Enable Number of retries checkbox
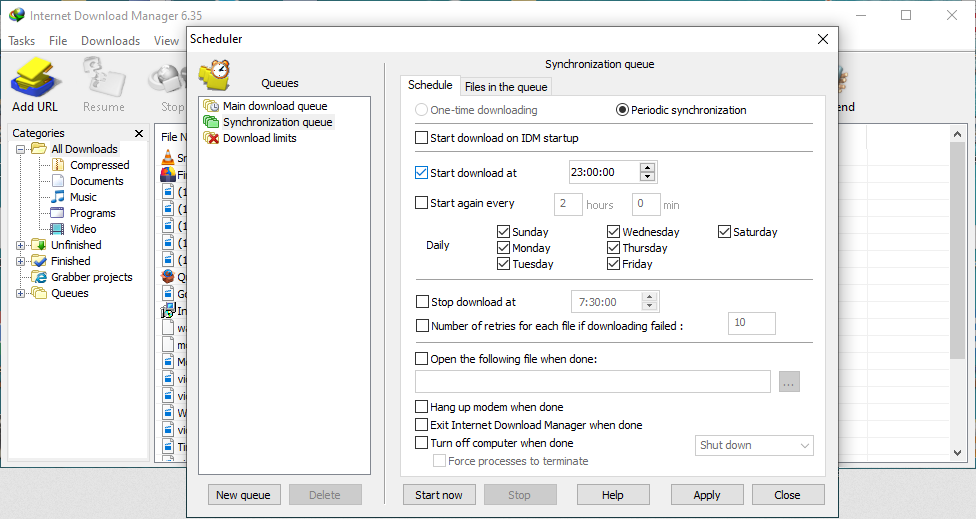 pos(422,325)
